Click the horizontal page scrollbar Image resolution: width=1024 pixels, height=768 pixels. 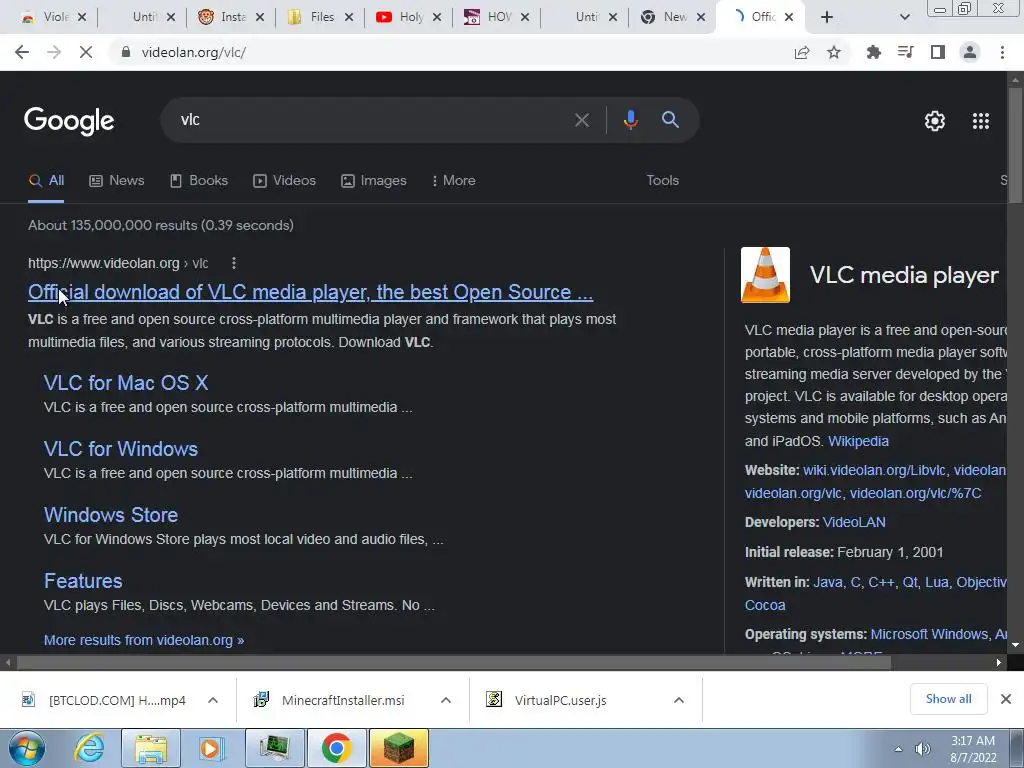(453, 662)
